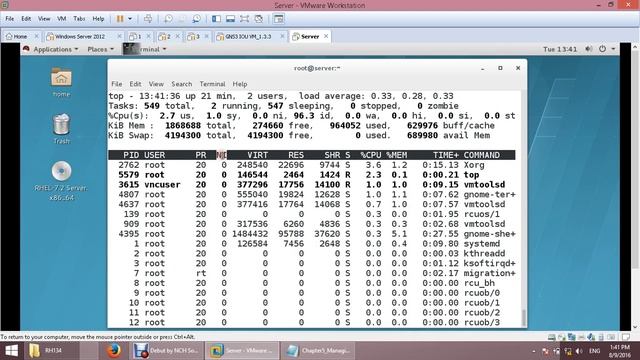Viewport: 640px width, 360px height.
Task: Click the VMware status bar message log icon
Action: click(625, 337)
